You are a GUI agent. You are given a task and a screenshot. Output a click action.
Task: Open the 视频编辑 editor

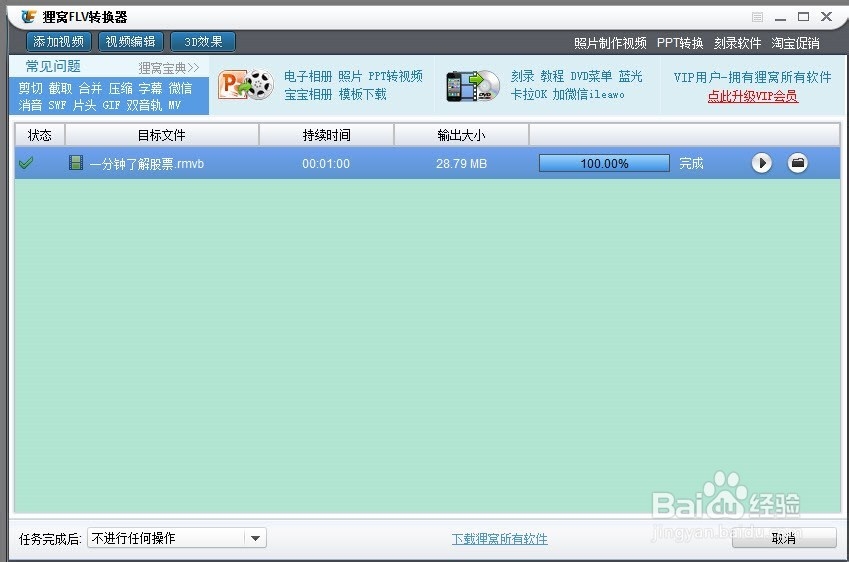click(x=130, y=42)
